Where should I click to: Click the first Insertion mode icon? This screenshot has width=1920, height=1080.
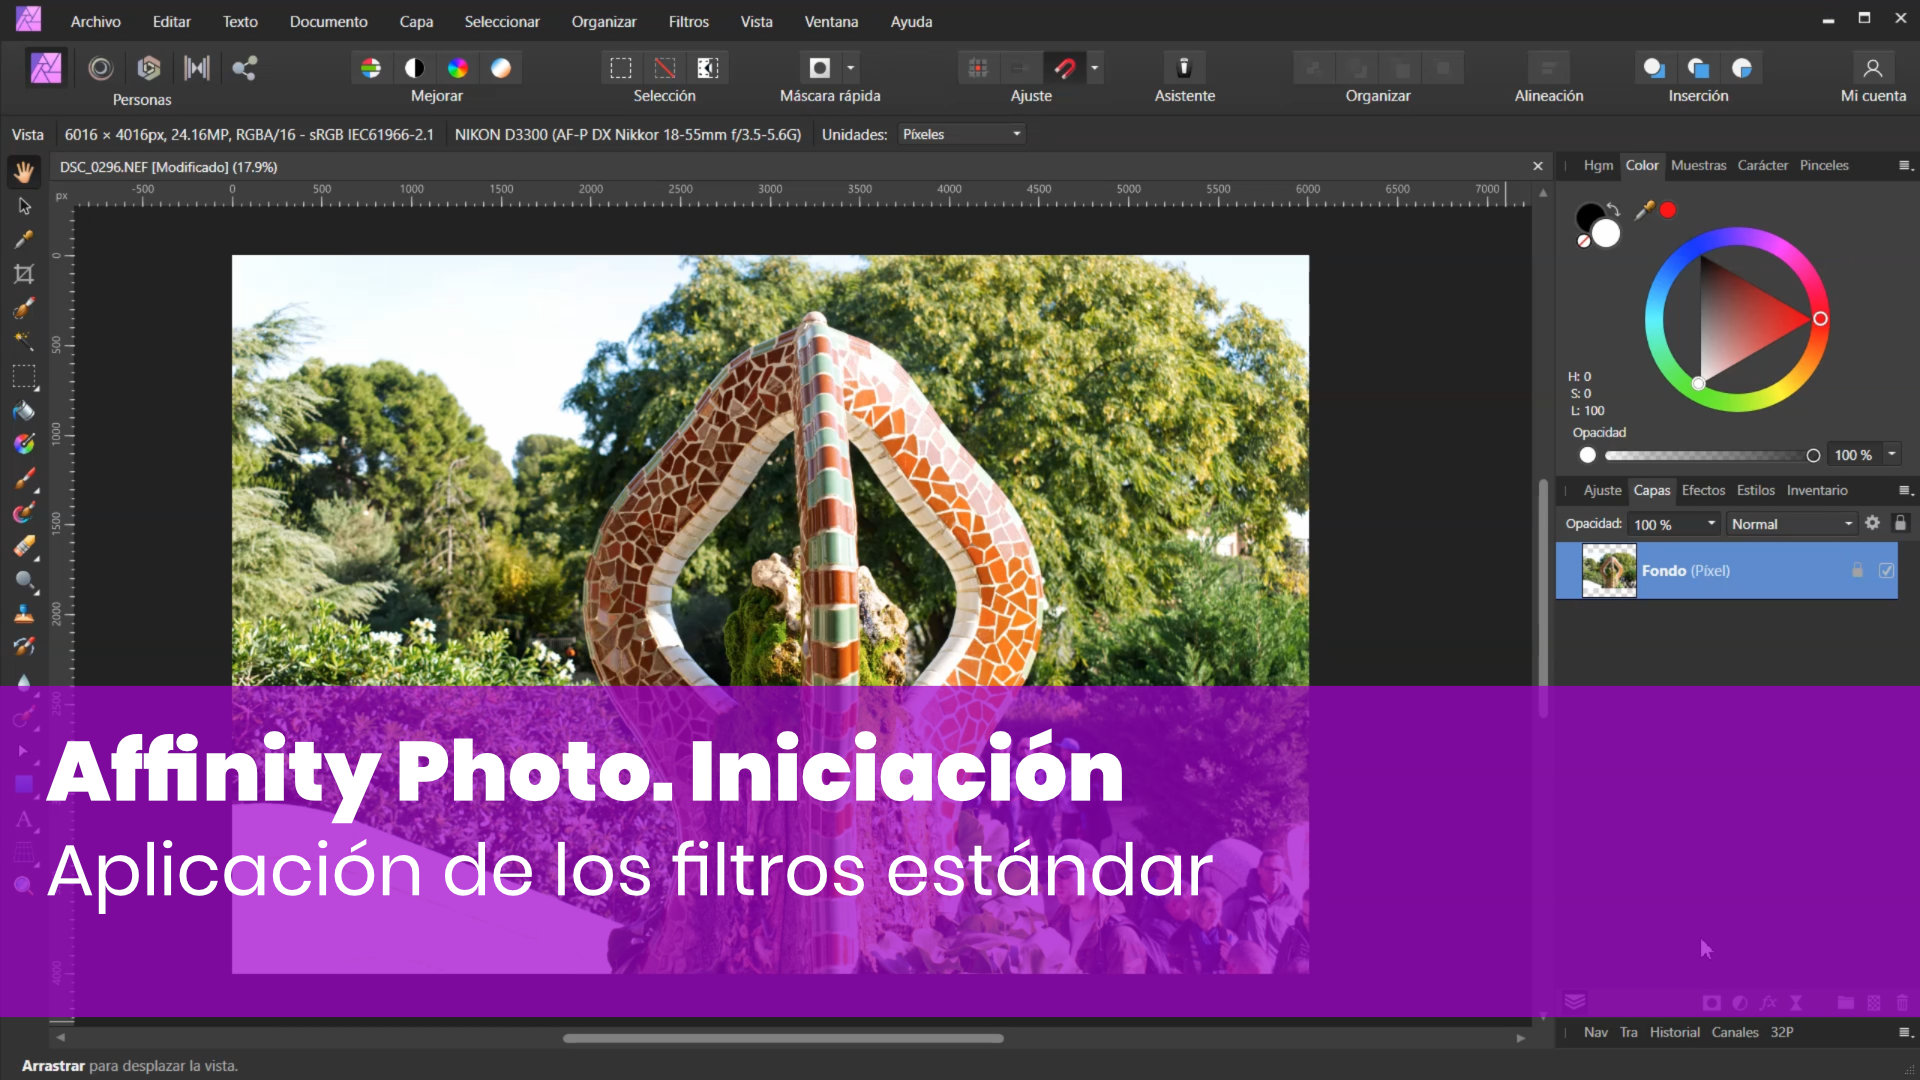(x=1654, y=68)
